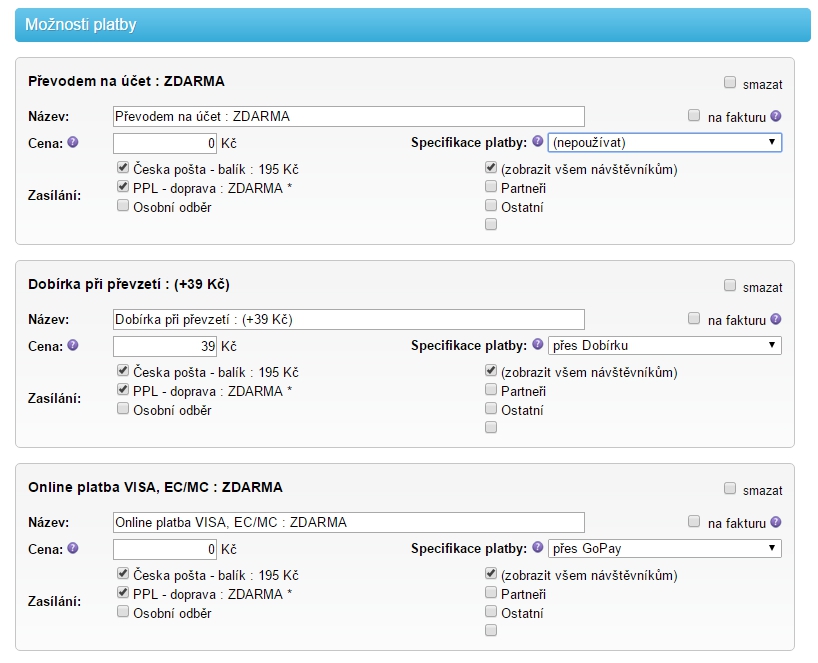Click help icon by Specifikace platby in Dobírka section

pyautogui.click(x=538, y=345)
